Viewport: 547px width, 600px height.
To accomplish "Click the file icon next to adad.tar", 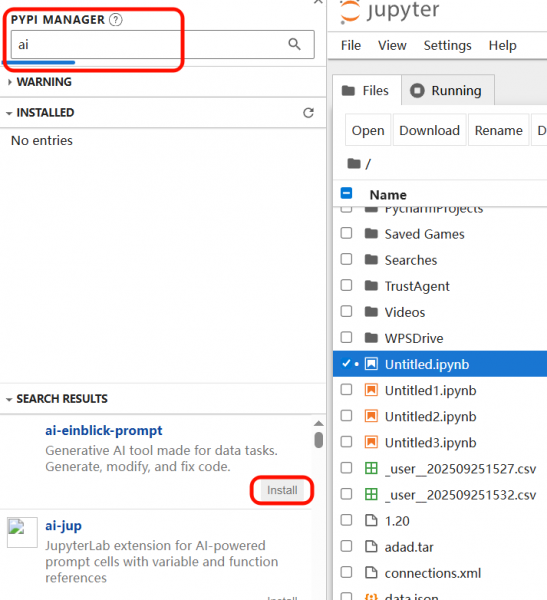I will point(371,546).
